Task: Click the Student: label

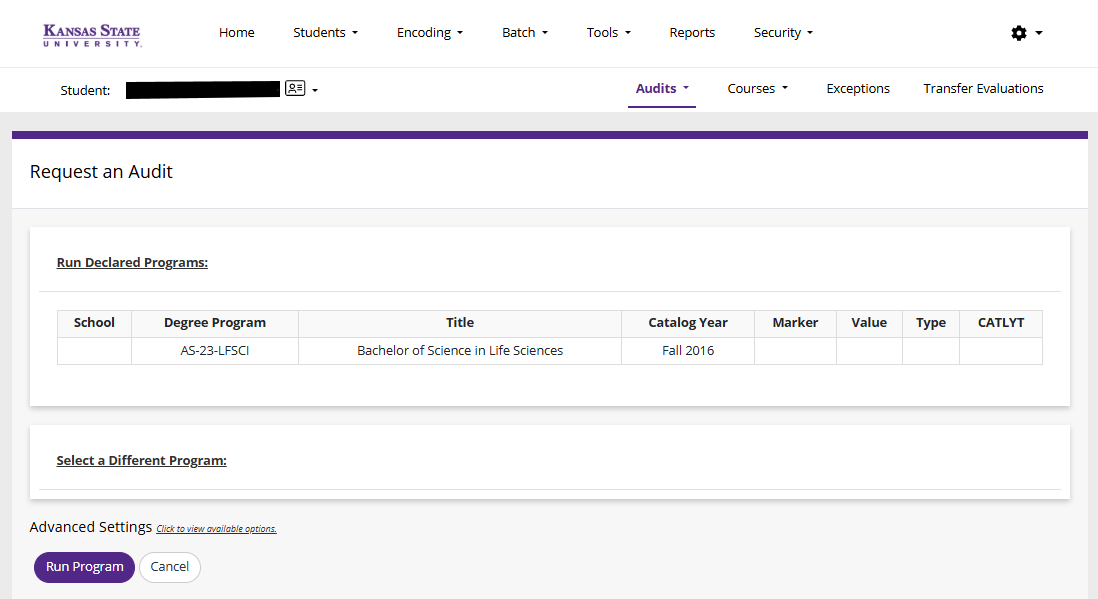Action: [x=85, y=90]
